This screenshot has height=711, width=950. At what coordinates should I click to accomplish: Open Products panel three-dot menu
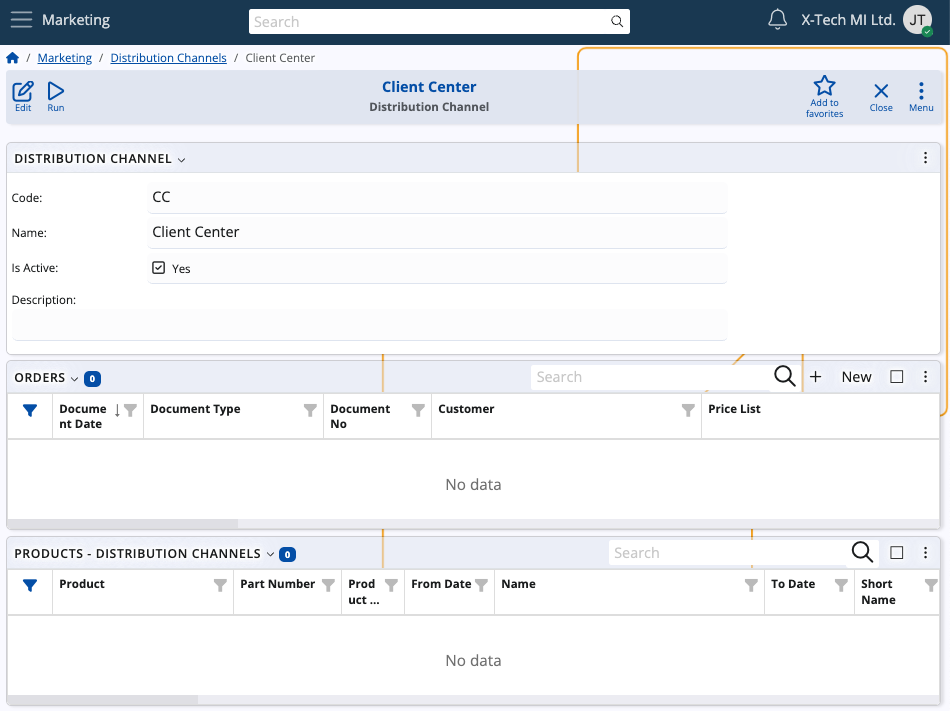[x=925, y=552]
